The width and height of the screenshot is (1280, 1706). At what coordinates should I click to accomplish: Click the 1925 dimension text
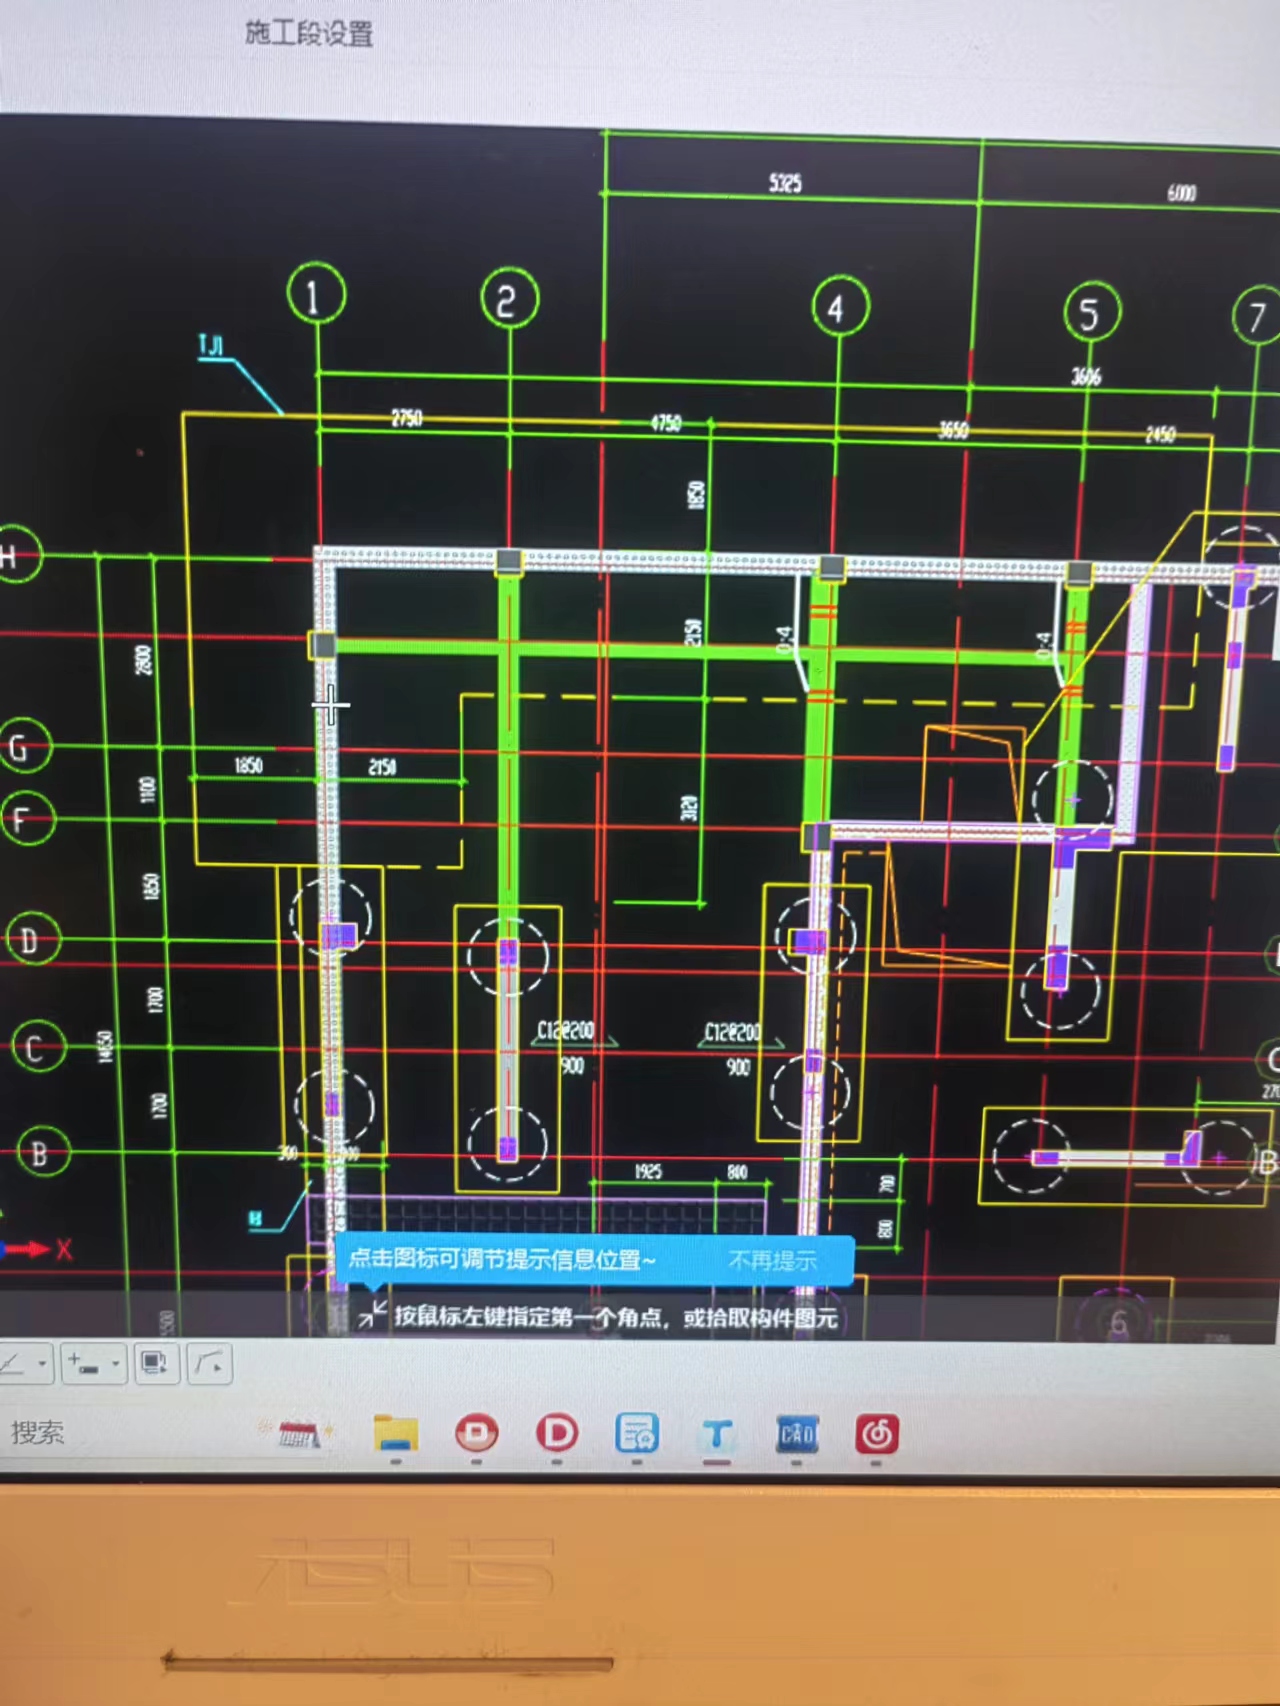coord(648,1171)
